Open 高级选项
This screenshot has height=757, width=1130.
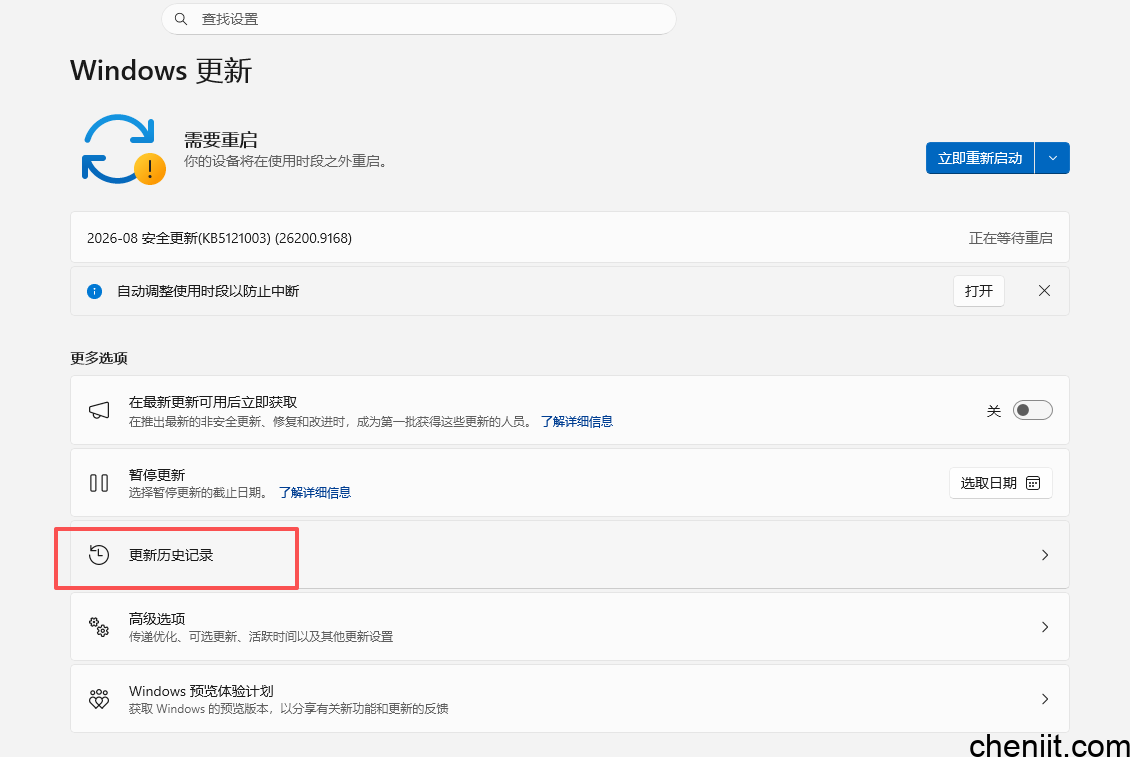(569, 627)
